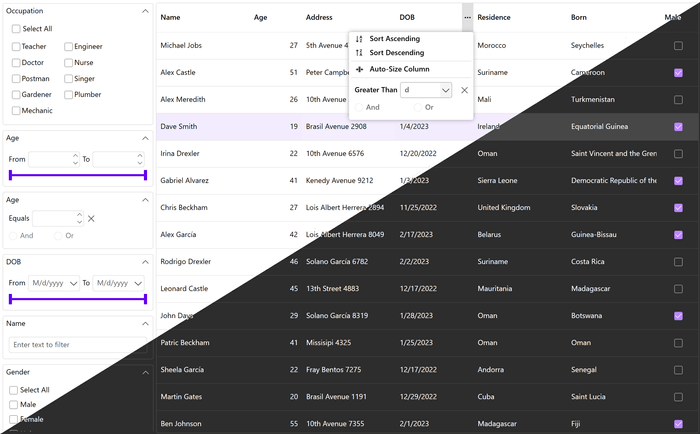The height and width of the screenshot is (434, 700).
Task: Tick the Engineer occupation checkbox
Action: click(68, 47)
